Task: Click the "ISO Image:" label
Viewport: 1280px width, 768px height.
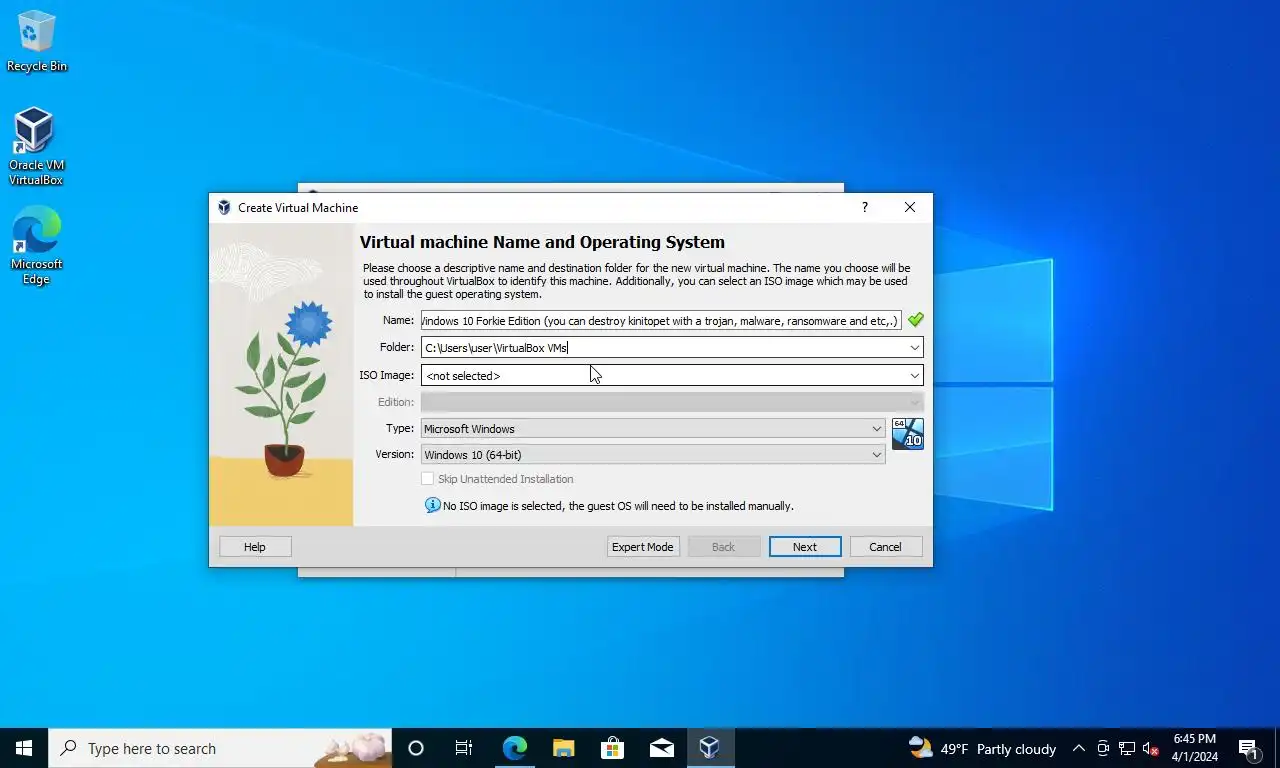Action: (386, 375)
